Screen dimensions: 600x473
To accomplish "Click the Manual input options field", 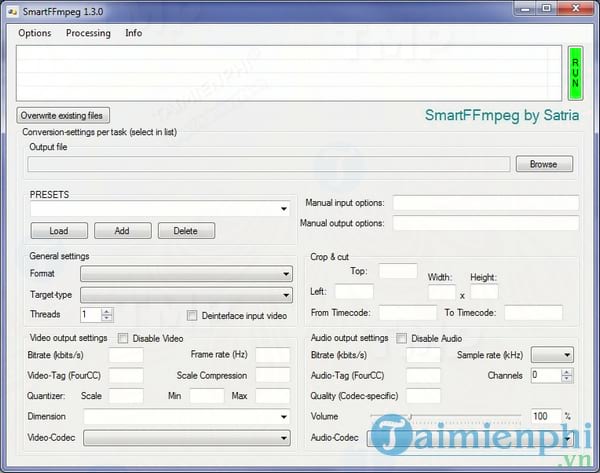I will [486, 203].
